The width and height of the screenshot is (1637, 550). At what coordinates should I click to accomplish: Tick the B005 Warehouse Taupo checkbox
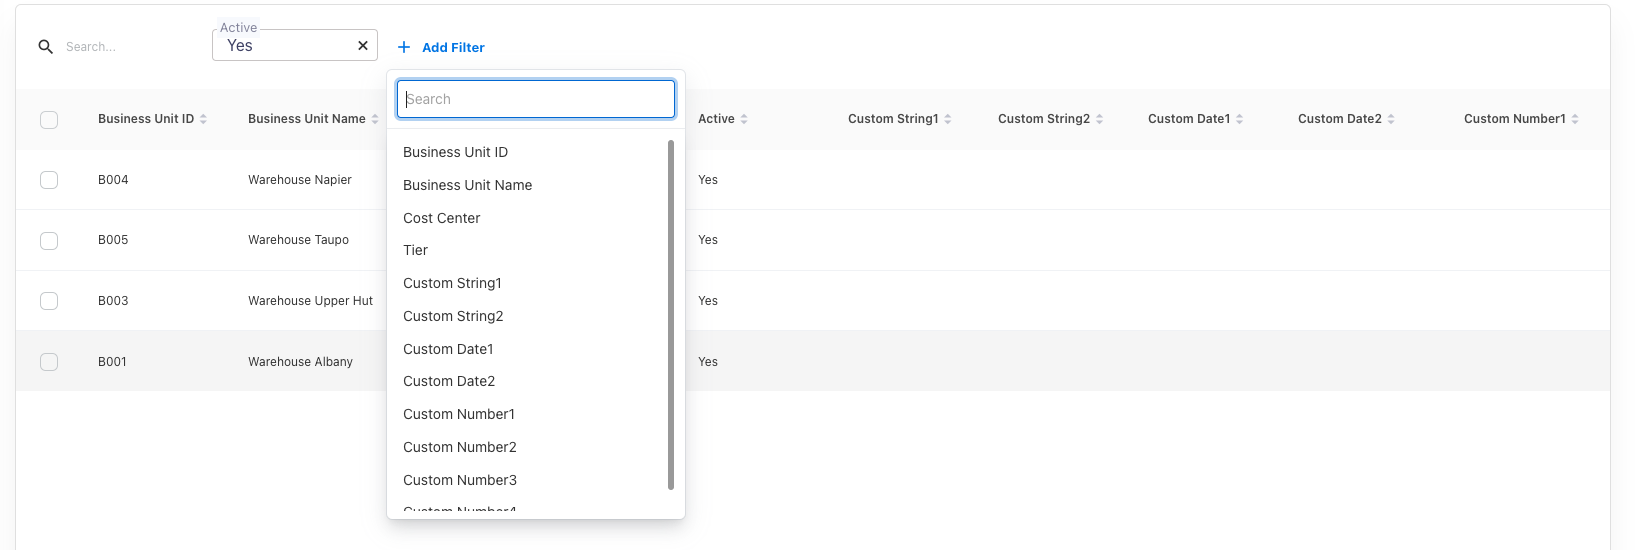tap(49, 241)
